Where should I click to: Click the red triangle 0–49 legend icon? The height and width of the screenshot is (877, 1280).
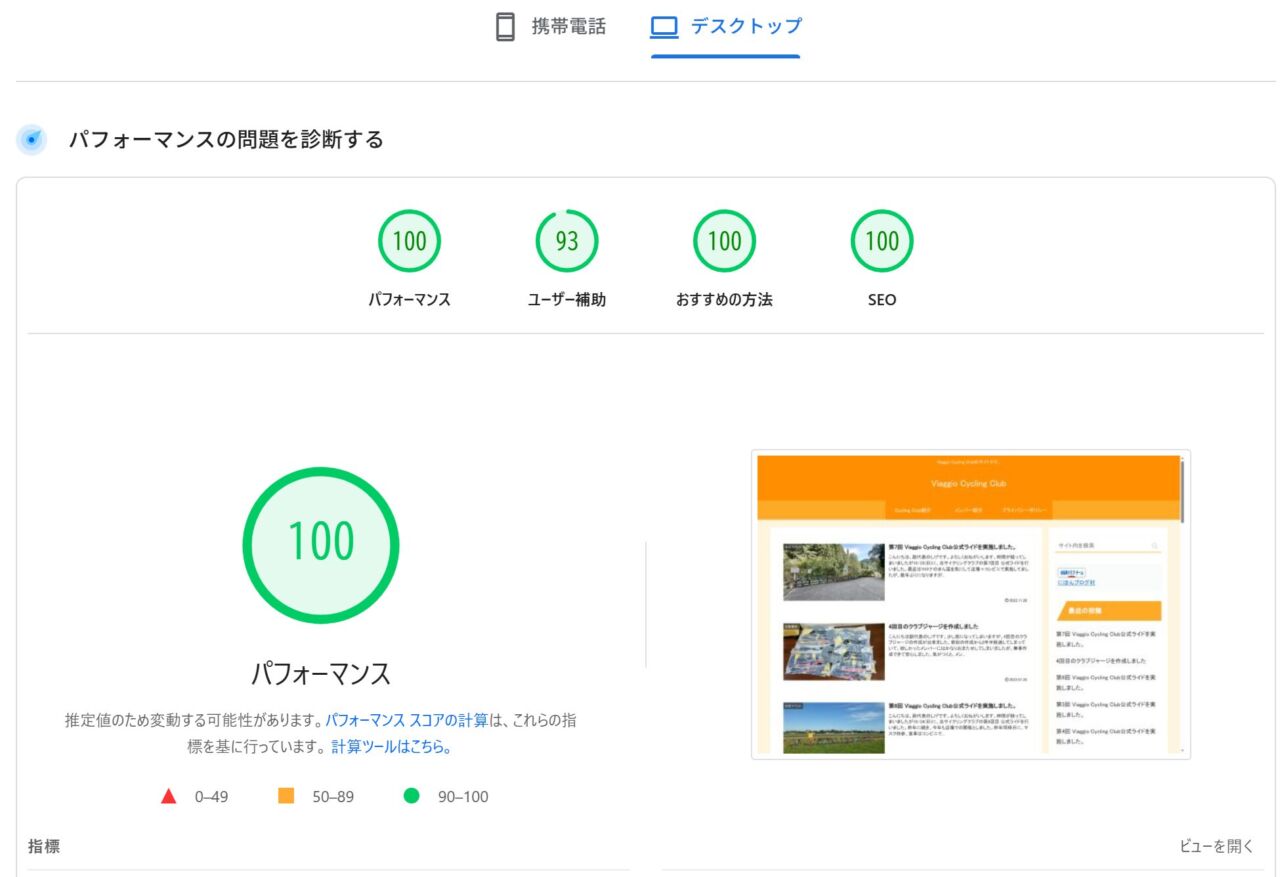169,797
